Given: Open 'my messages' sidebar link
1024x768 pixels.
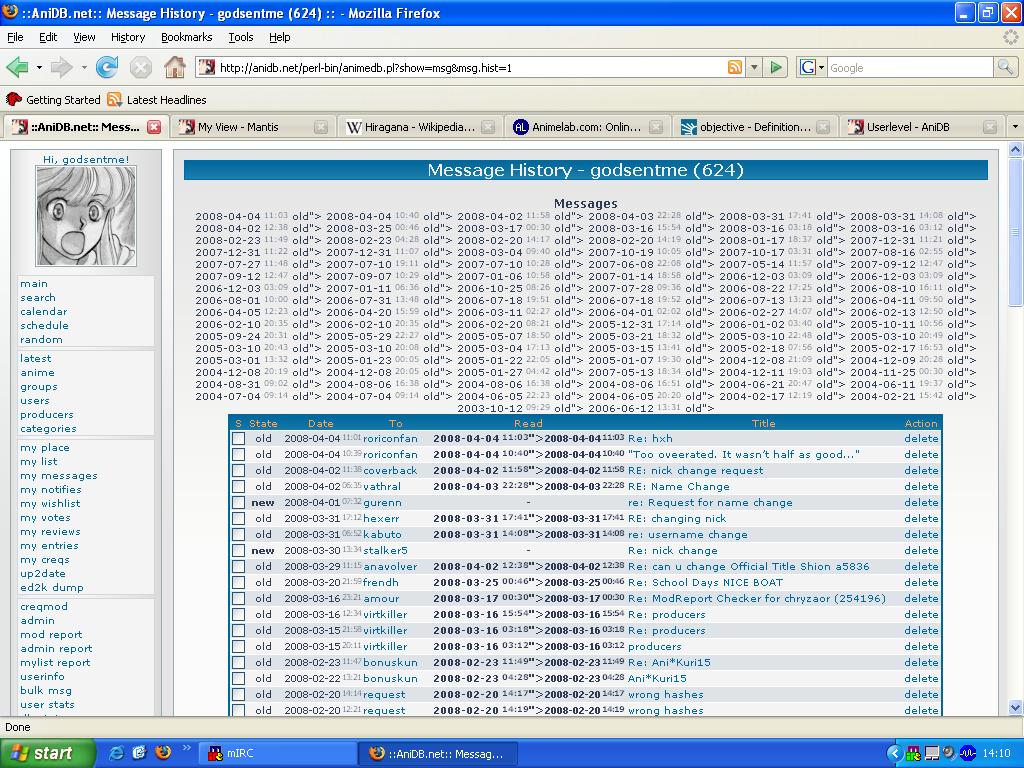Looking at the screenshot, I should [x=59, y=476].
